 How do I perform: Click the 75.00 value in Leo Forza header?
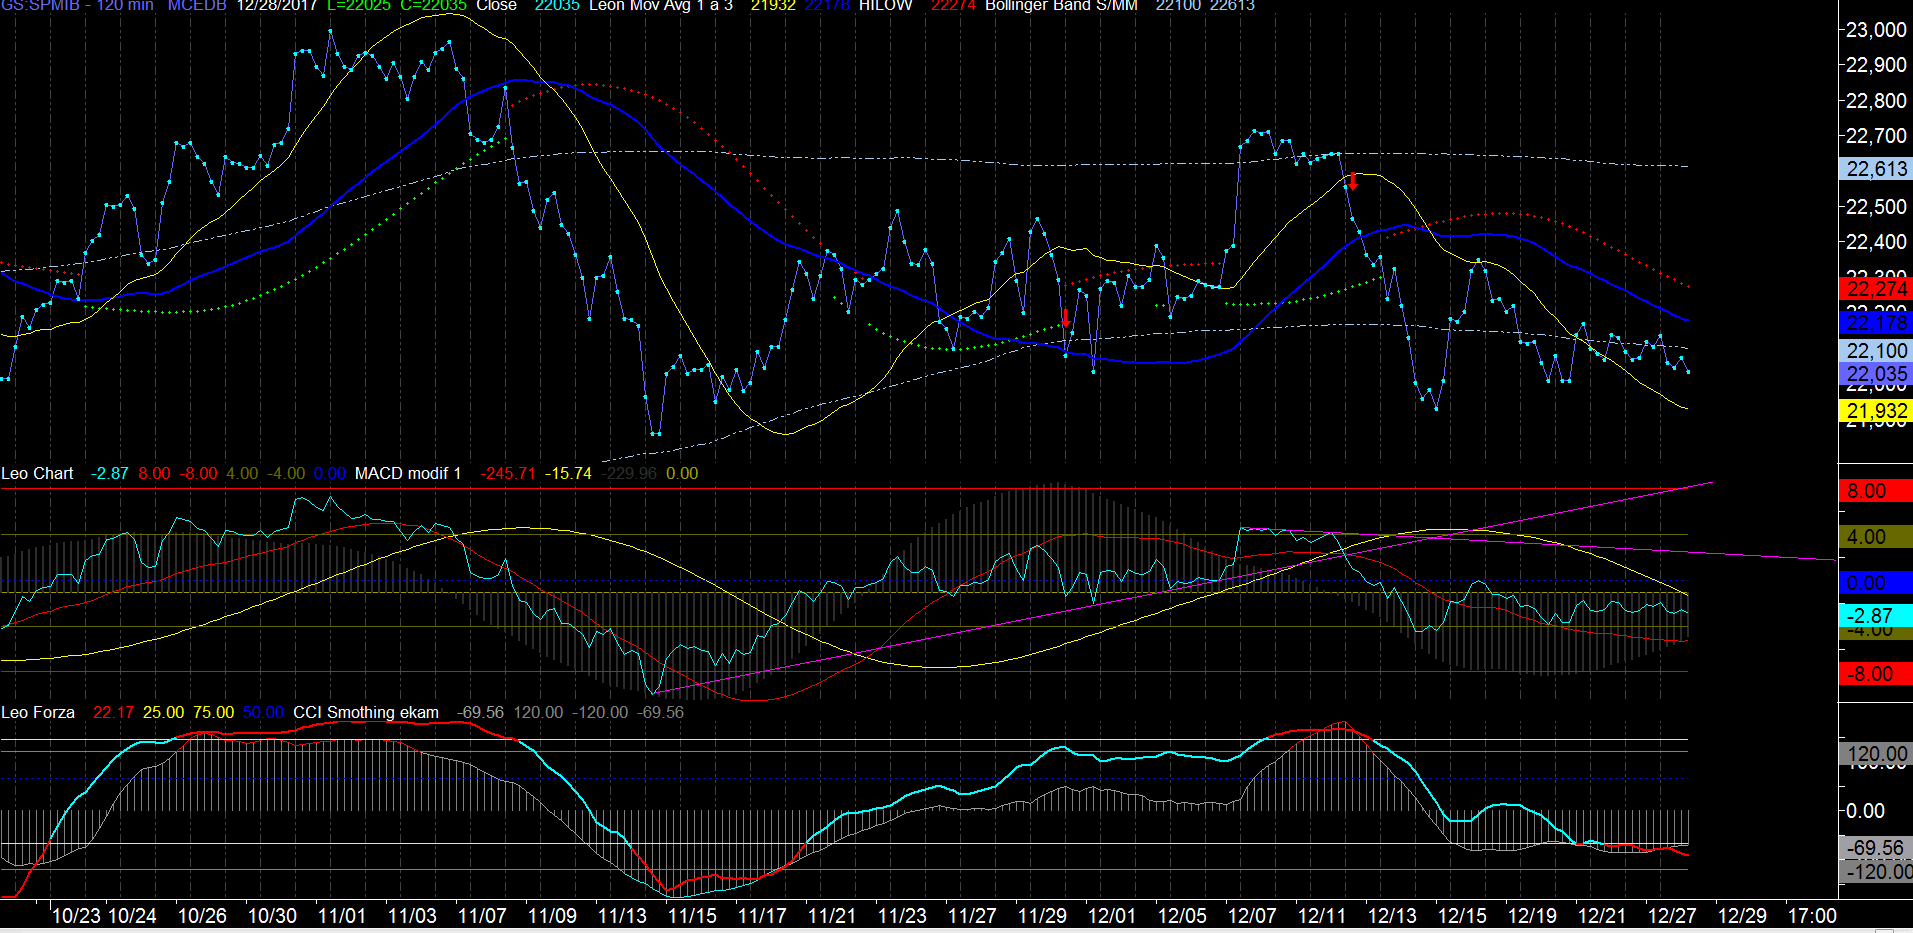tap(213, 712)
